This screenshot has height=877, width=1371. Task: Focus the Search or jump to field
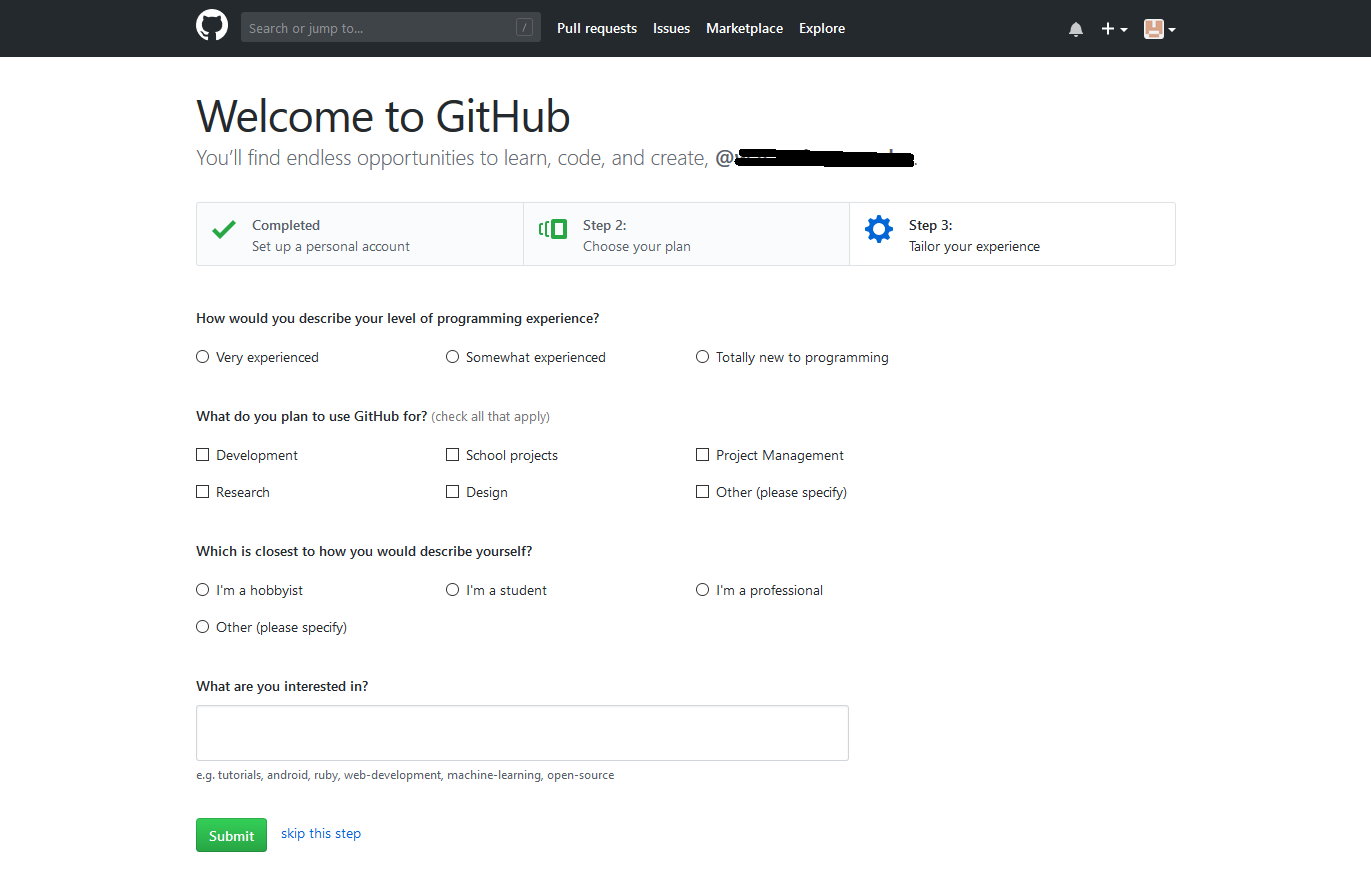(391, 27)
